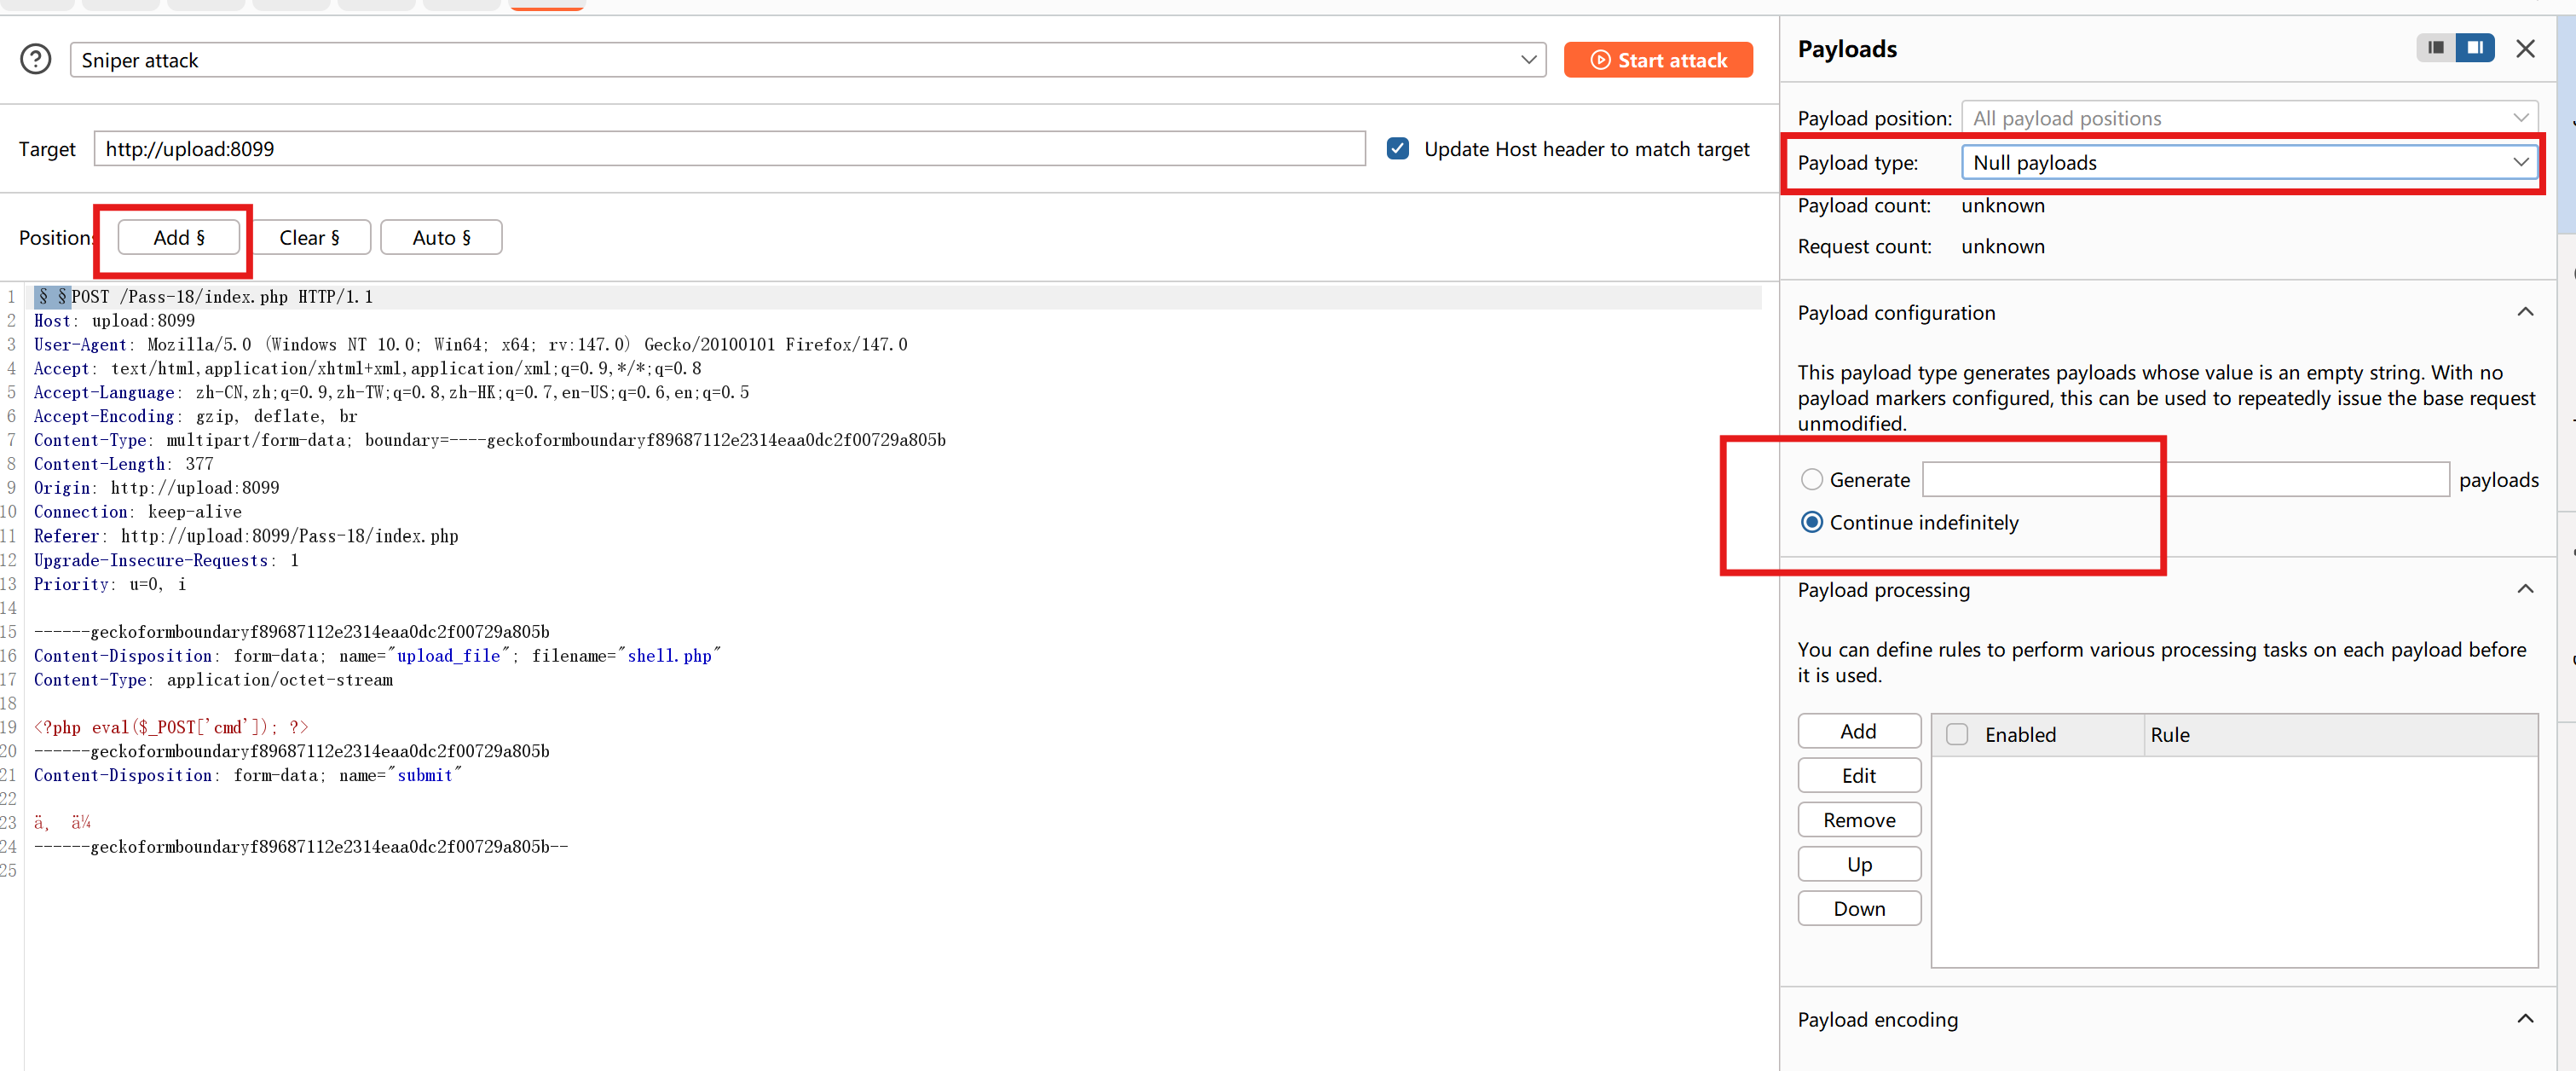Click the help question mark icon

pyautogui.click(x=36, y=60)
